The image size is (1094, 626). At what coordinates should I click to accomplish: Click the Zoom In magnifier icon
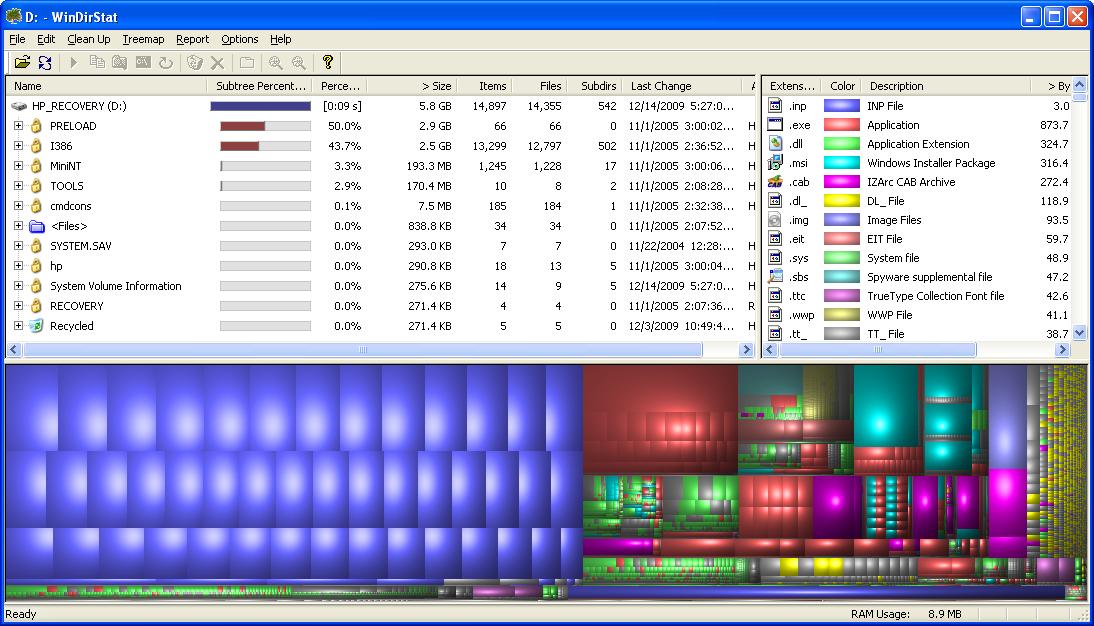point(276,63)
